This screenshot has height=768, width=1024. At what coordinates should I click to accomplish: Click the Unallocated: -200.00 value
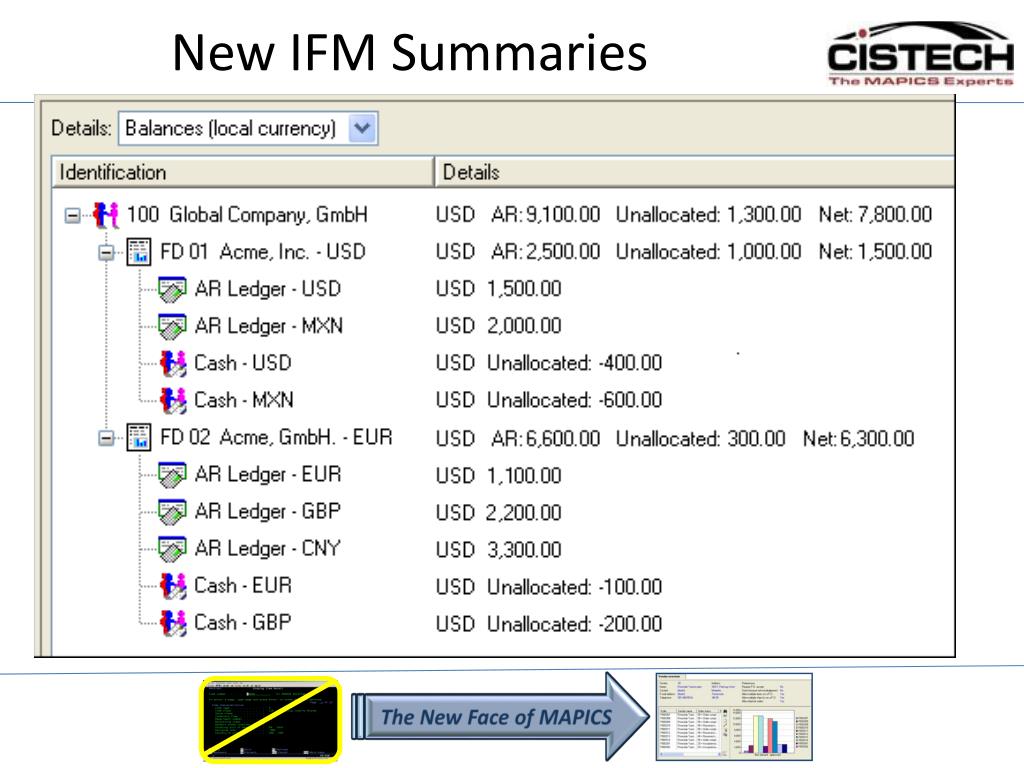[575, 624]
